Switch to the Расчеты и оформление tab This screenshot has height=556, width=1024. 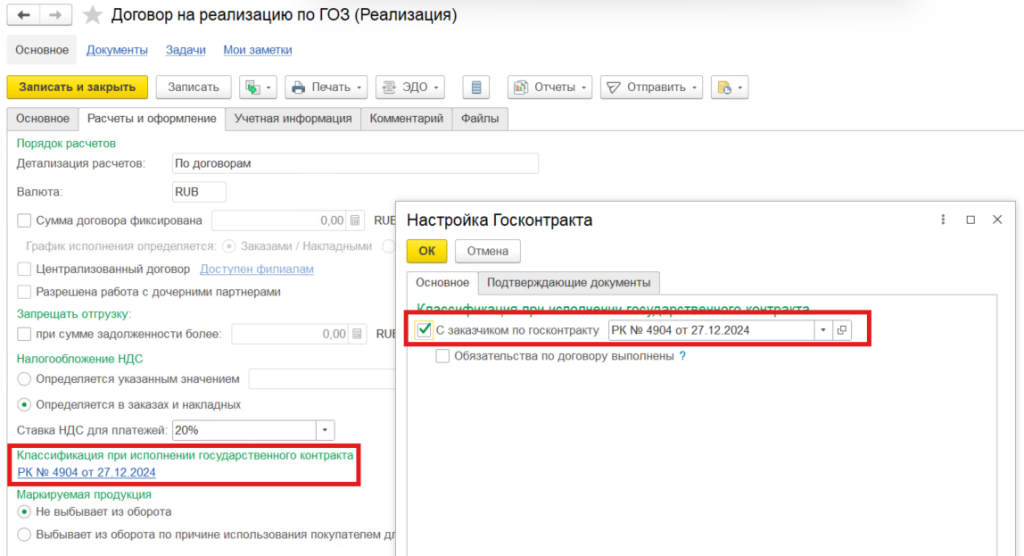(x=152, y=118)
